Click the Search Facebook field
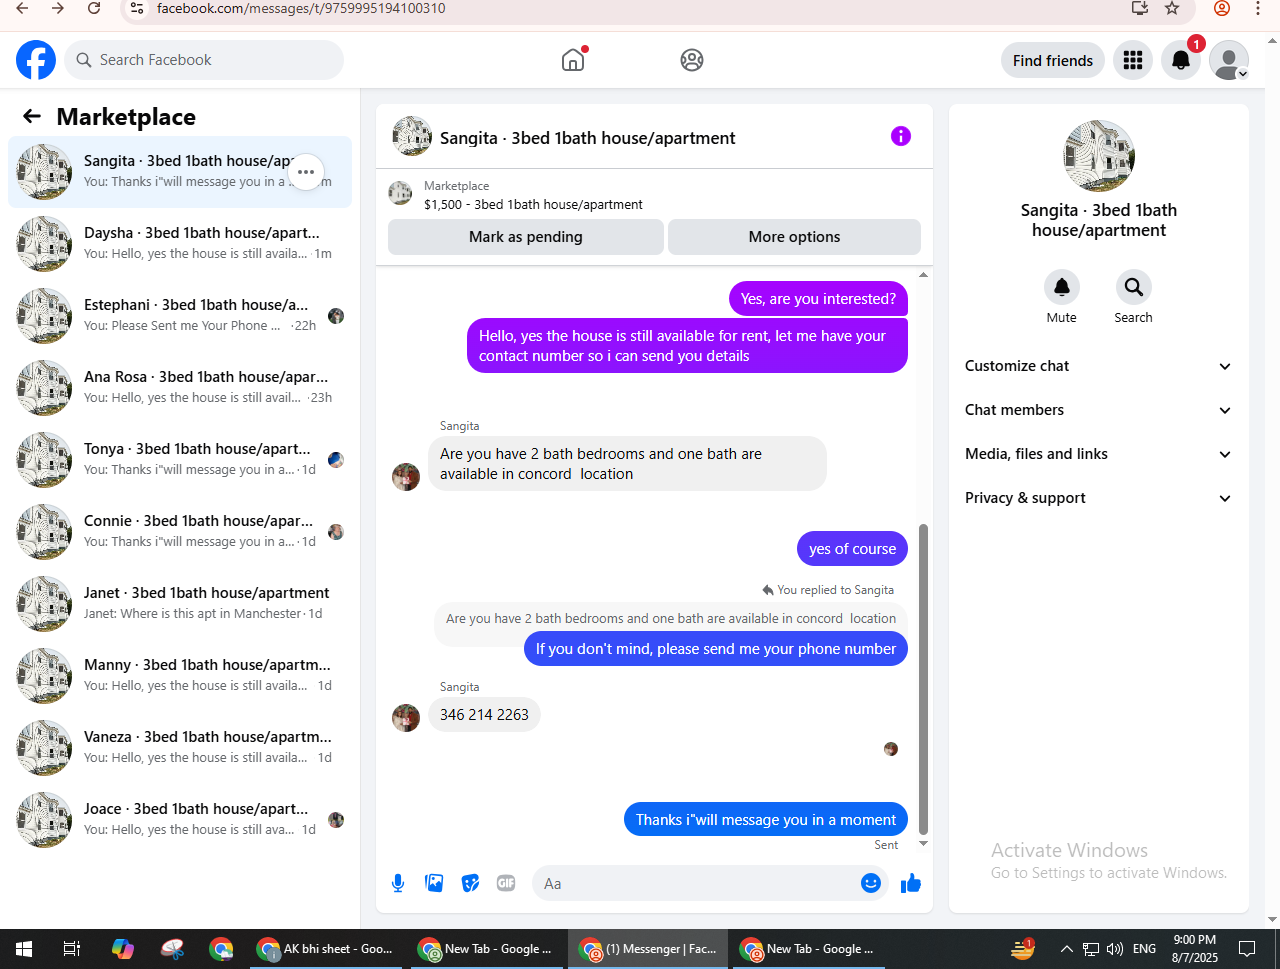This screenshot has width=1280, height=969. (x=204, y=60)
